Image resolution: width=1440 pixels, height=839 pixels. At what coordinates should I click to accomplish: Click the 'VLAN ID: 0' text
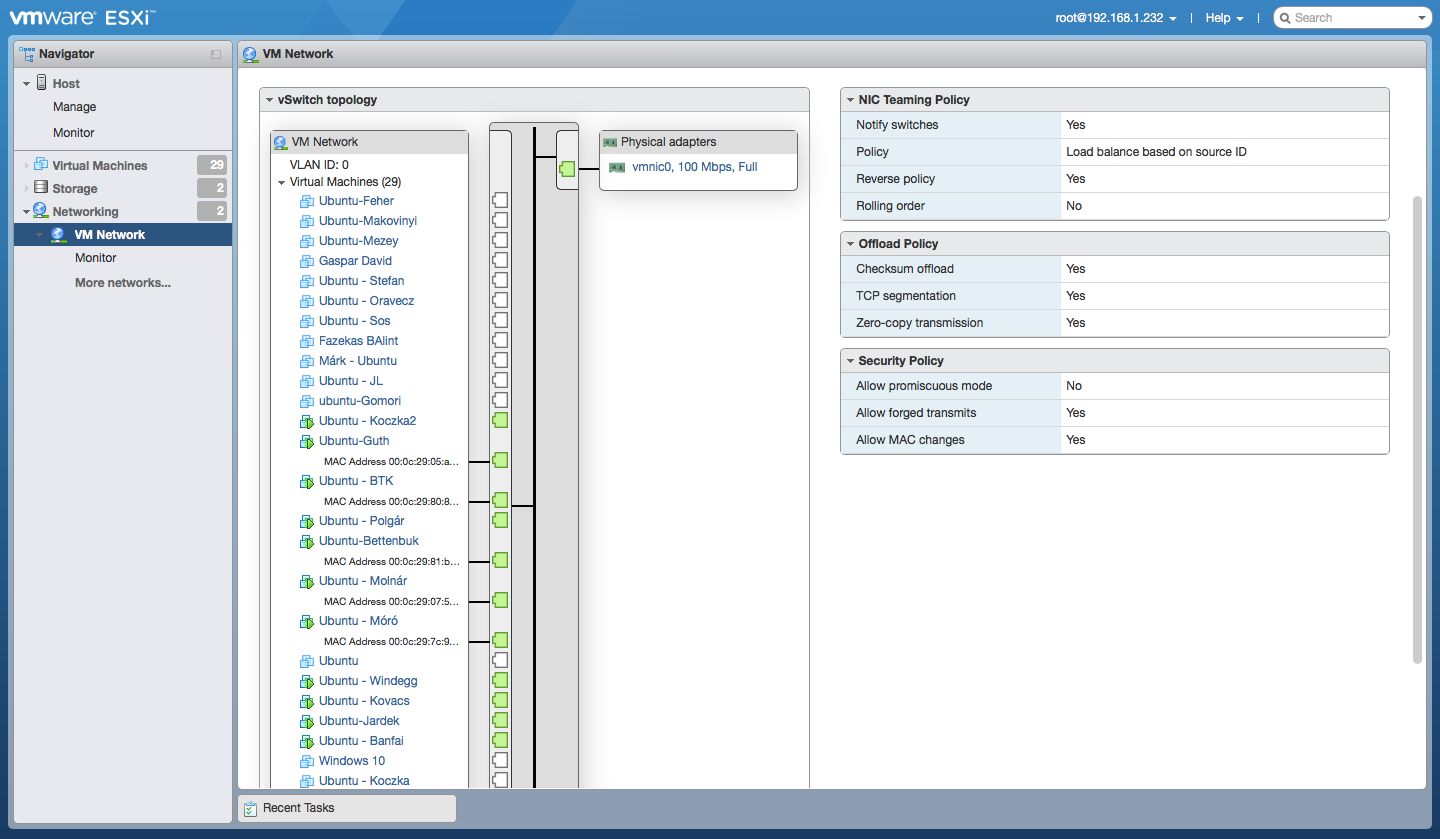pyautogui.click(x=319, y=165)
